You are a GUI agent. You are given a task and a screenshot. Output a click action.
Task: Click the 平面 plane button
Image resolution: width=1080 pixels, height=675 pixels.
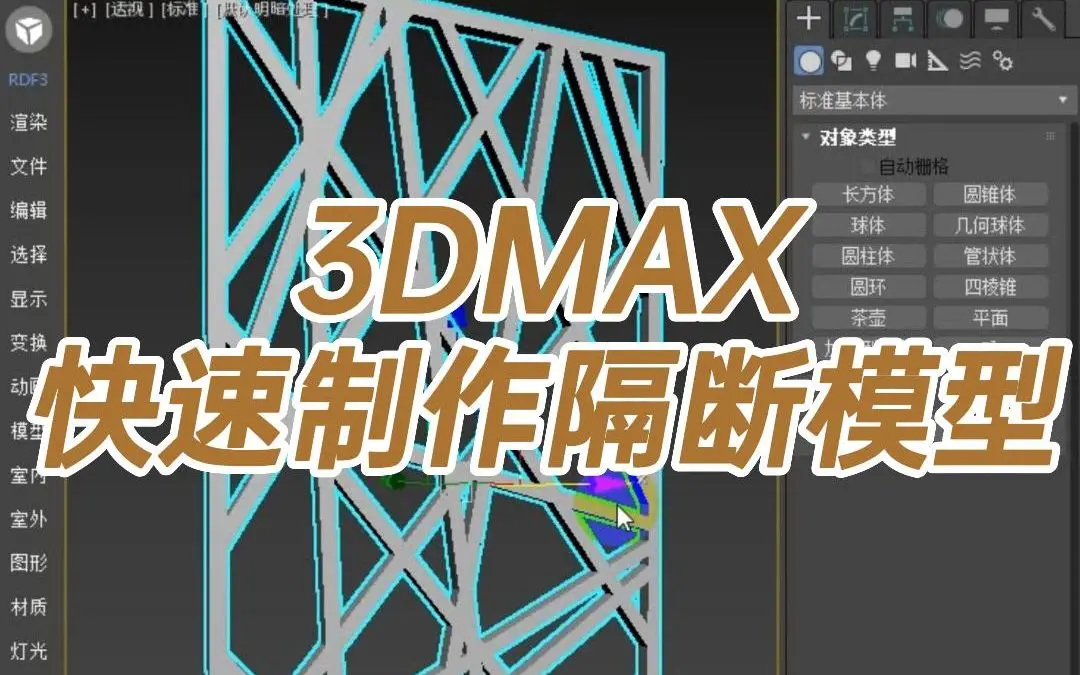coord(990,318)
